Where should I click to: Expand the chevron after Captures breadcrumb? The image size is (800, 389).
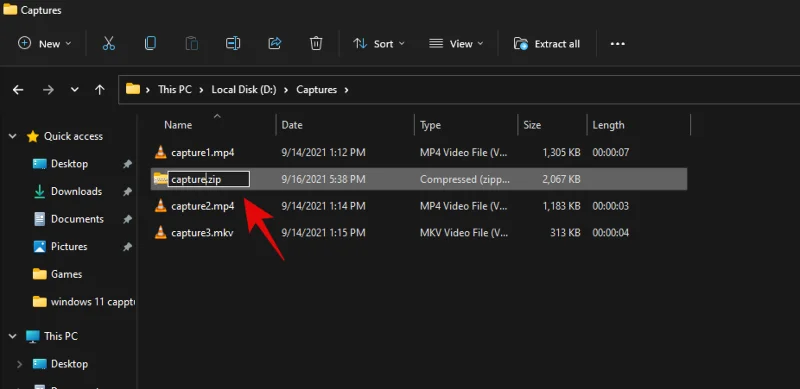(x=347, y=90)
